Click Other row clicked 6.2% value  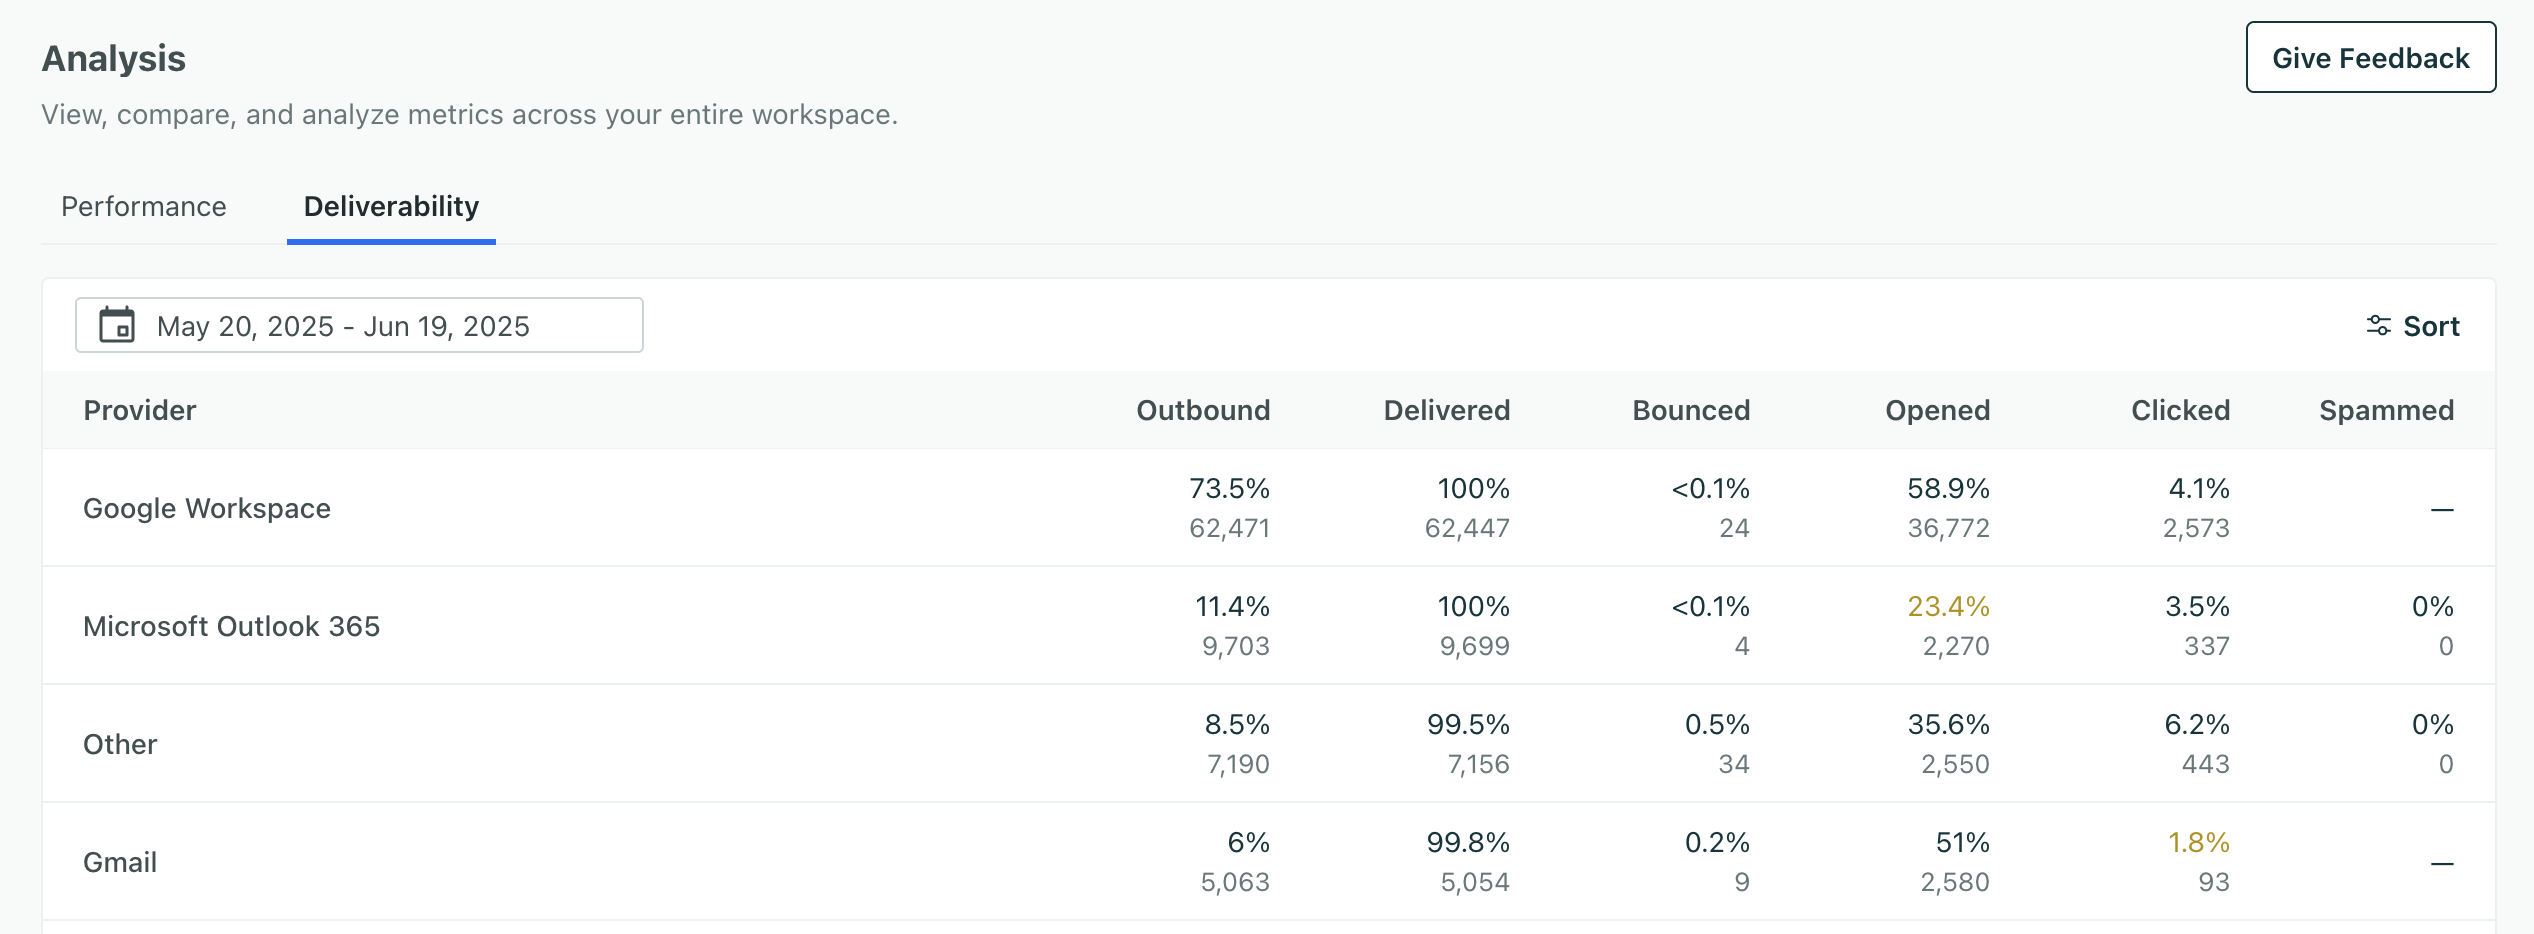pos(2197,724)
